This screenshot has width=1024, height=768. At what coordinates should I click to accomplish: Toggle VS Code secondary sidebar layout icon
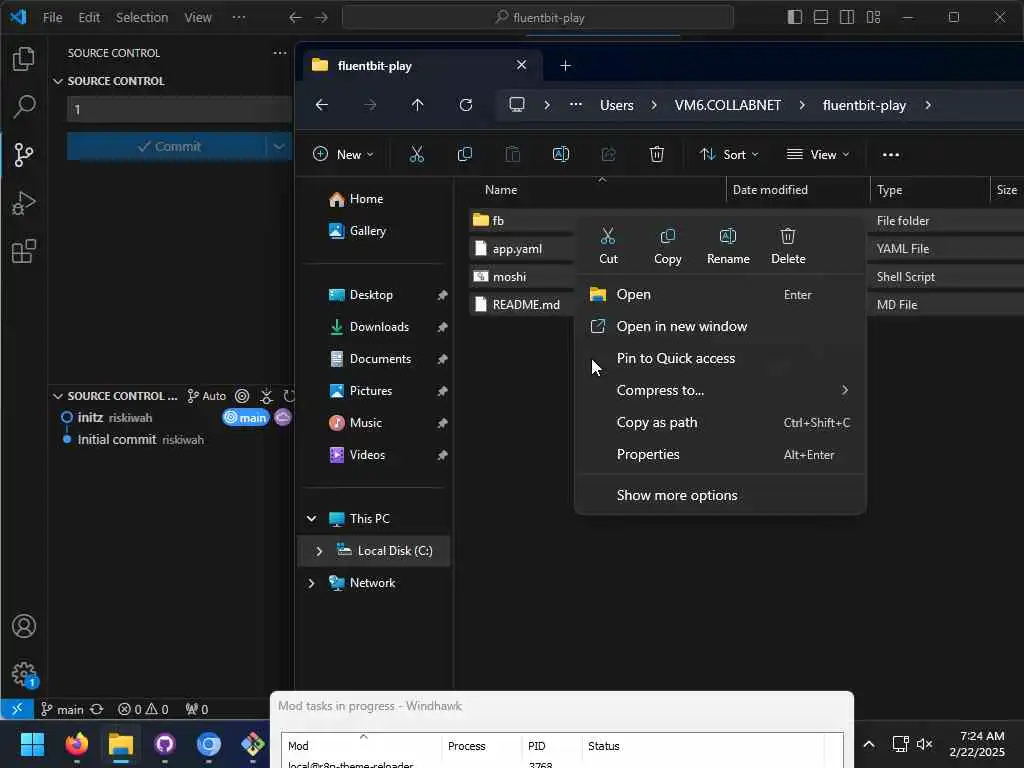pyautogui.click(x=847, y=18)
